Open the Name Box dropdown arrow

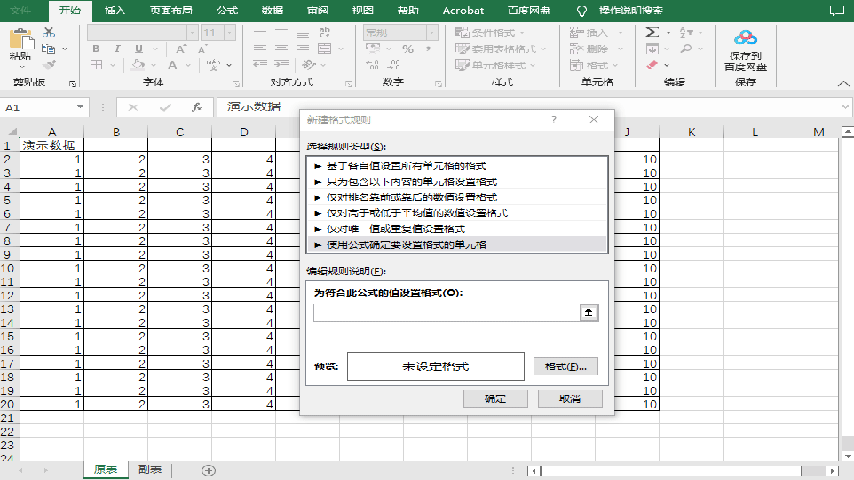tap(80, 107)
